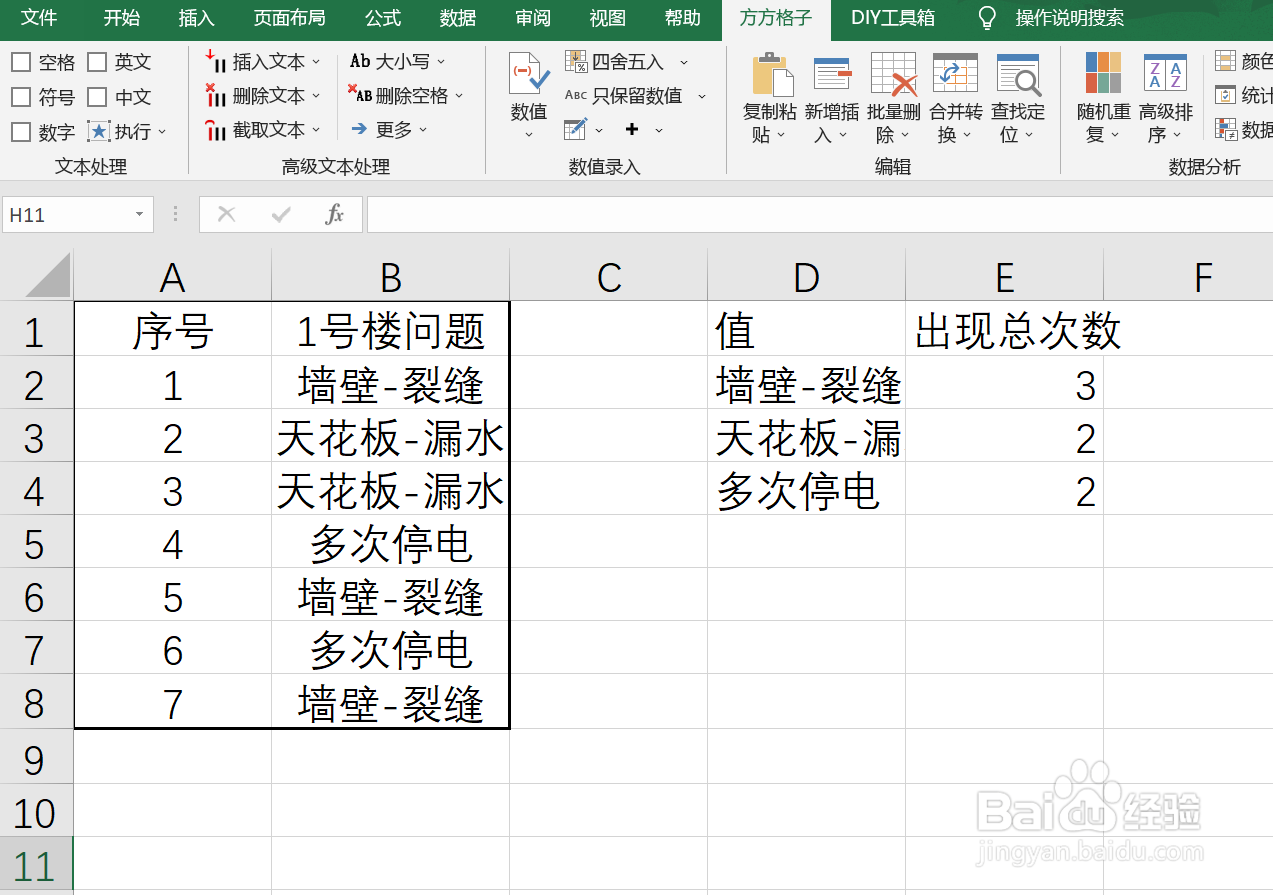Select column B header
This screenshot has height=895, width=1273.
(391, 277)
